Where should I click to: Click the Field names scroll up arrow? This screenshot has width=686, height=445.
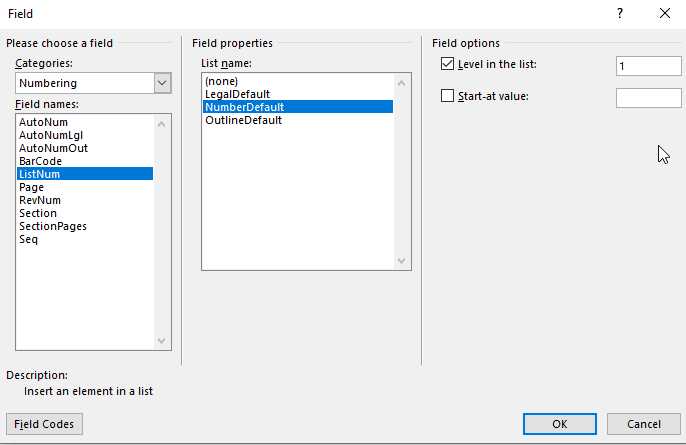161,124
